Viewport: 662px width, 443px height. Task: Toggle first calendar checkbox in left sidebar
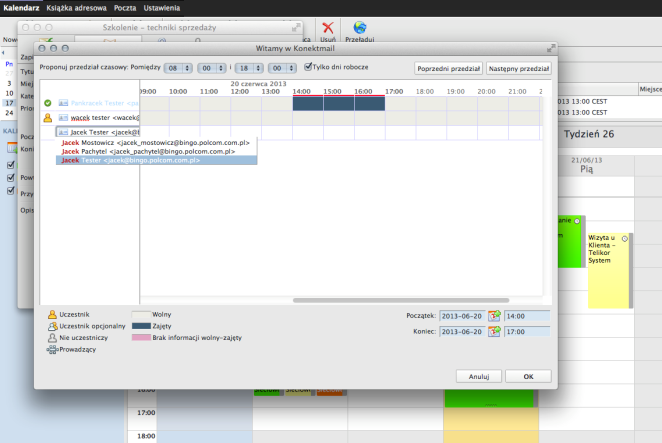11,165
